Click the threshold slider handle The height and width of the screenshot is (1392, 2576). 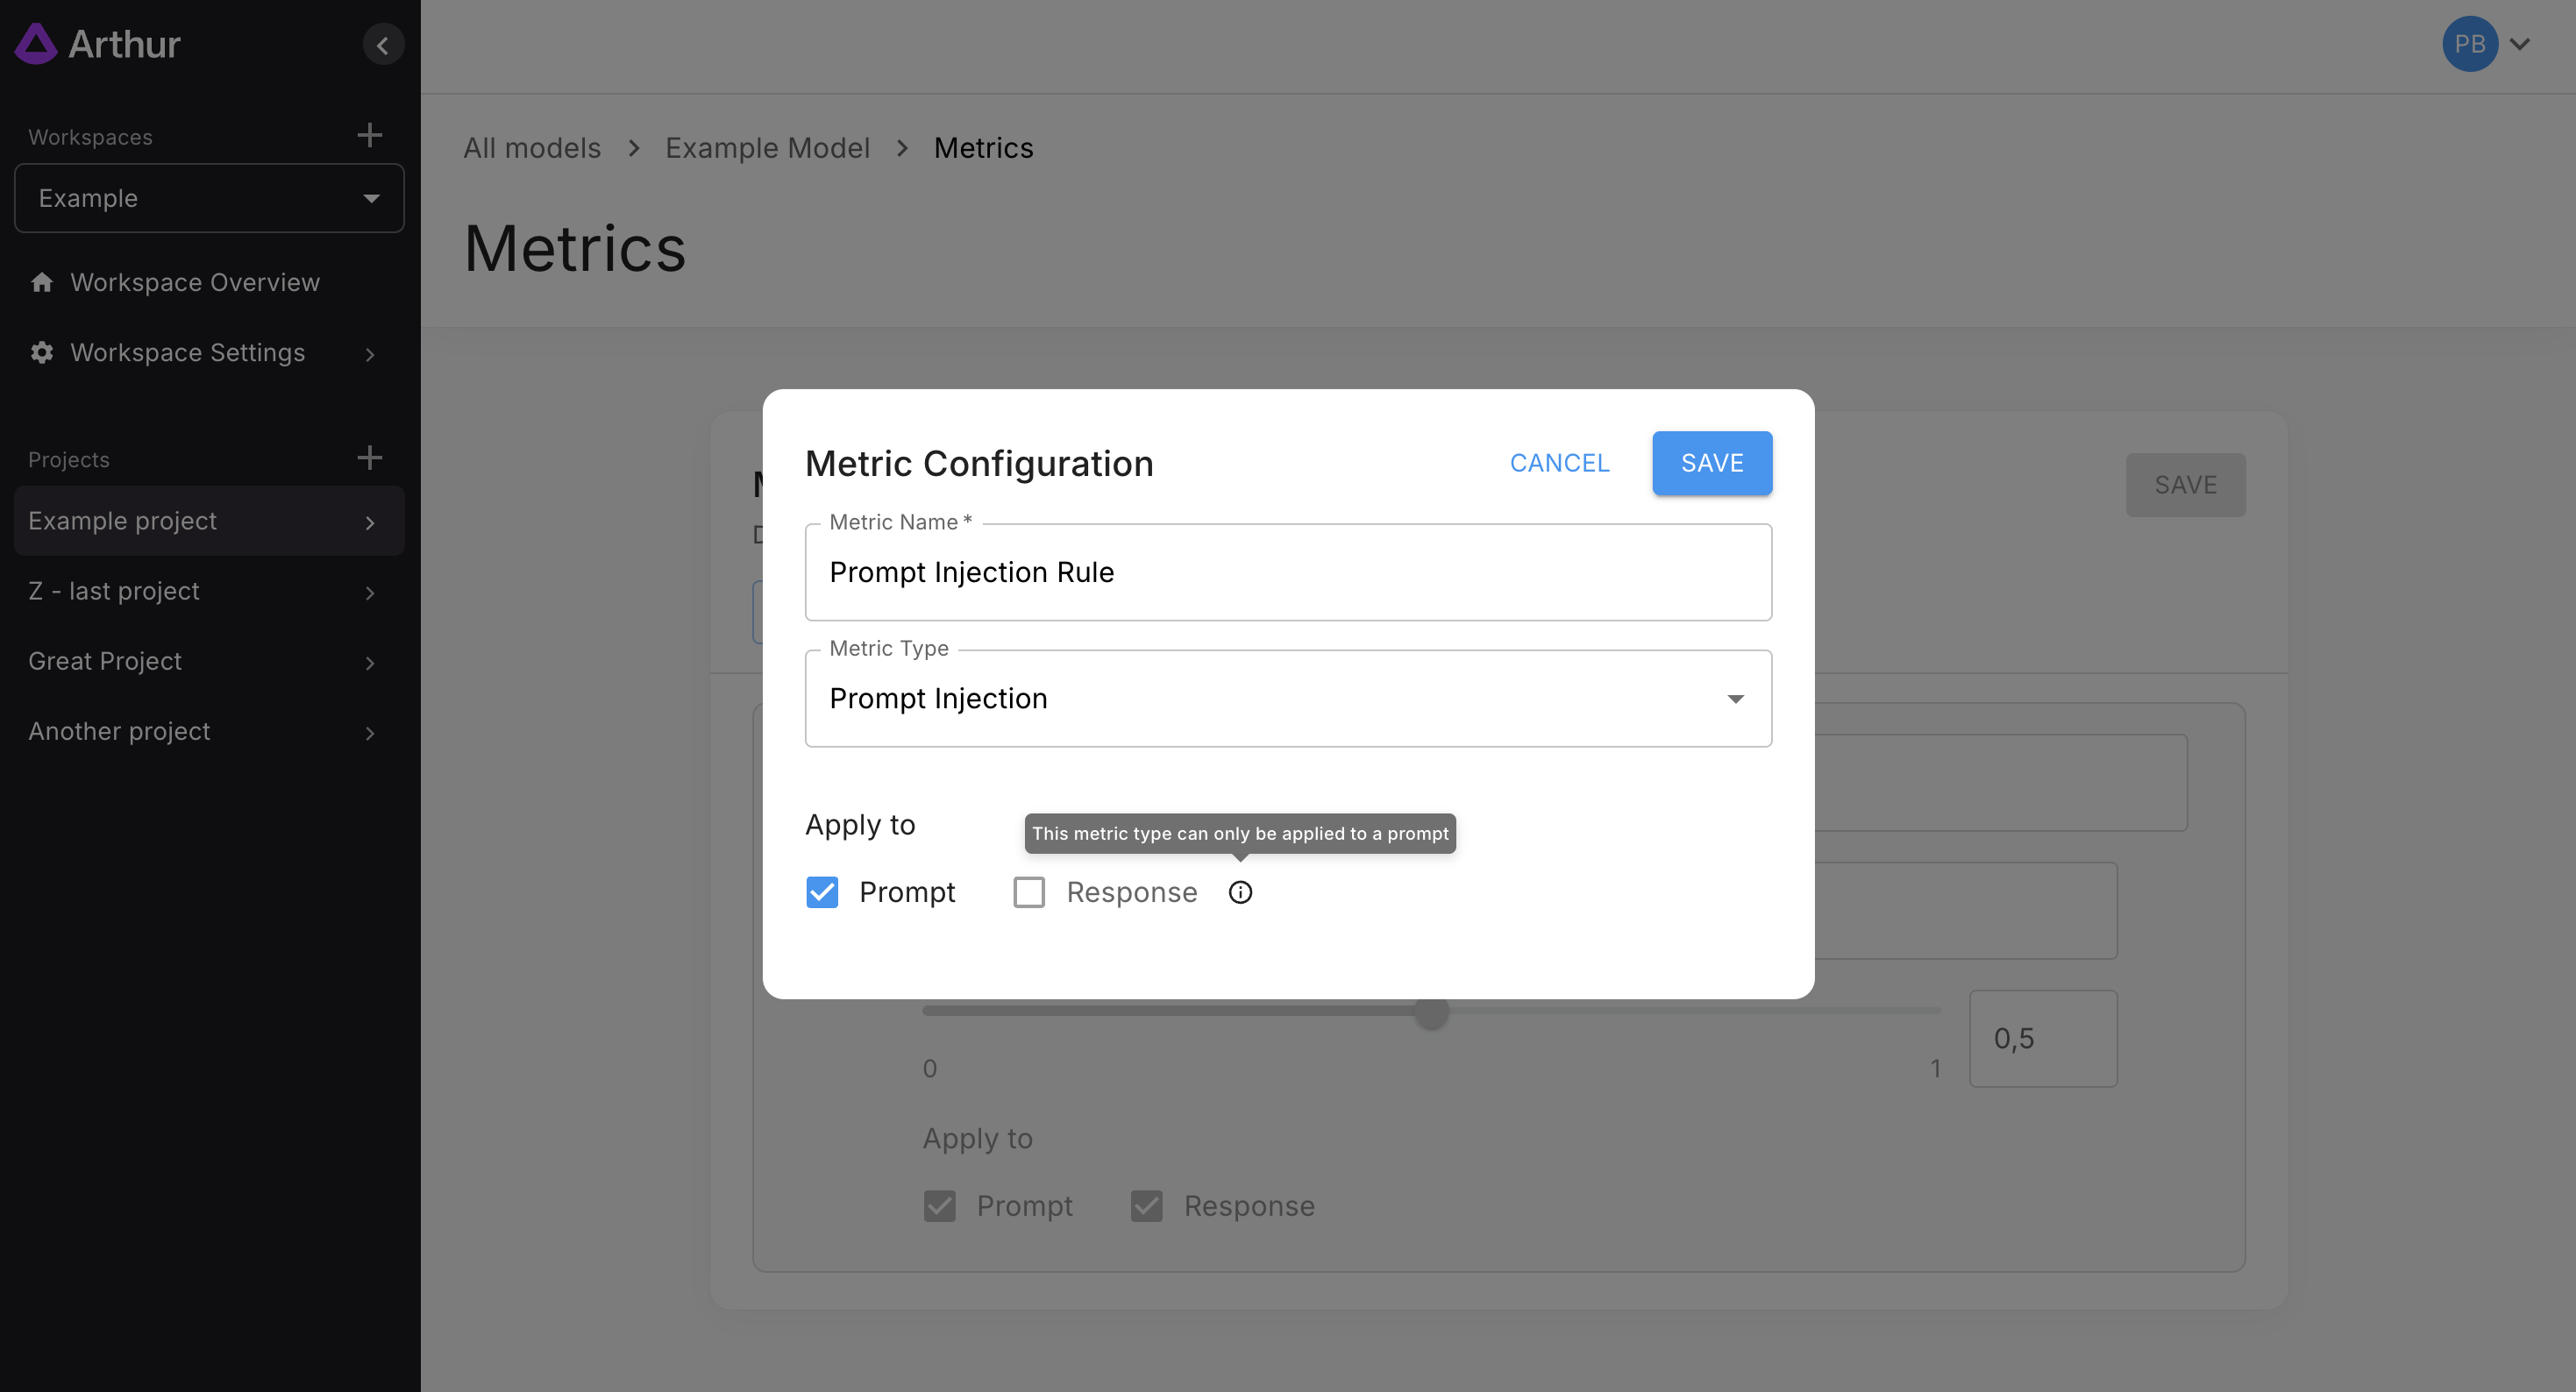click(1432, 1012)
